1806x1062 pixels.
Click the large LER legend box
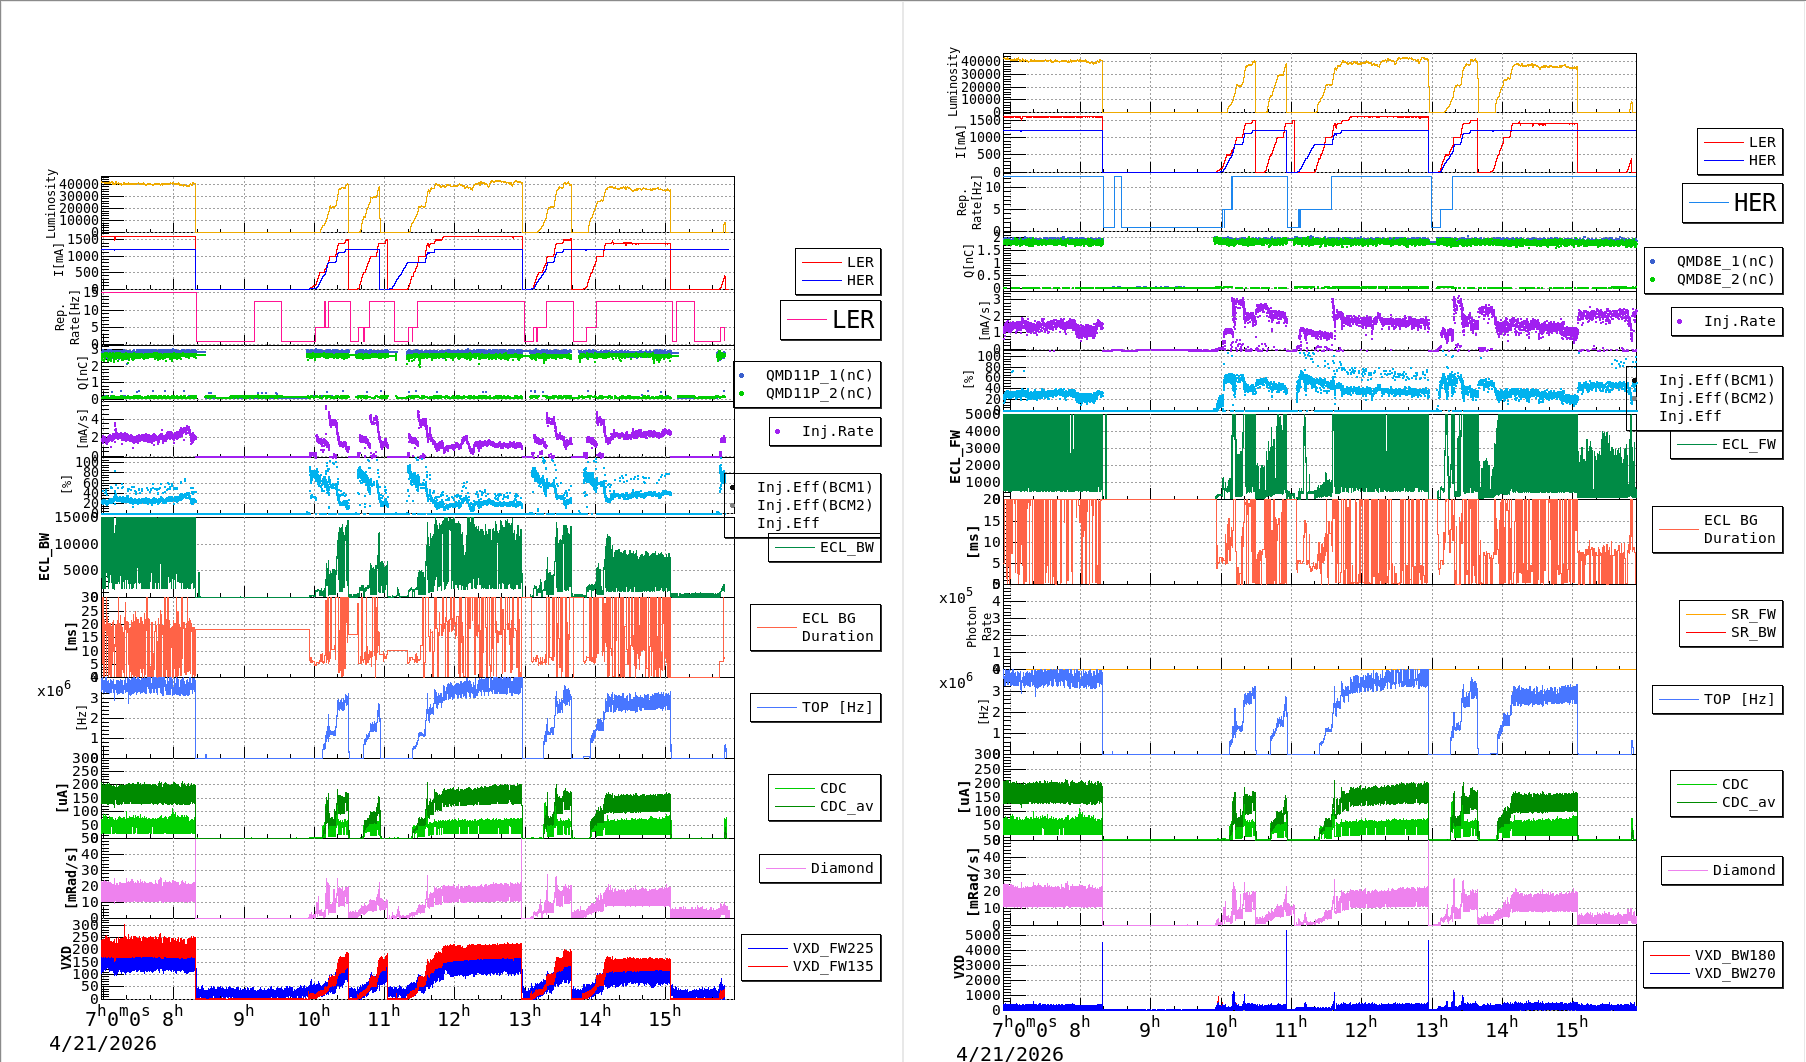(x=830, y=320)
